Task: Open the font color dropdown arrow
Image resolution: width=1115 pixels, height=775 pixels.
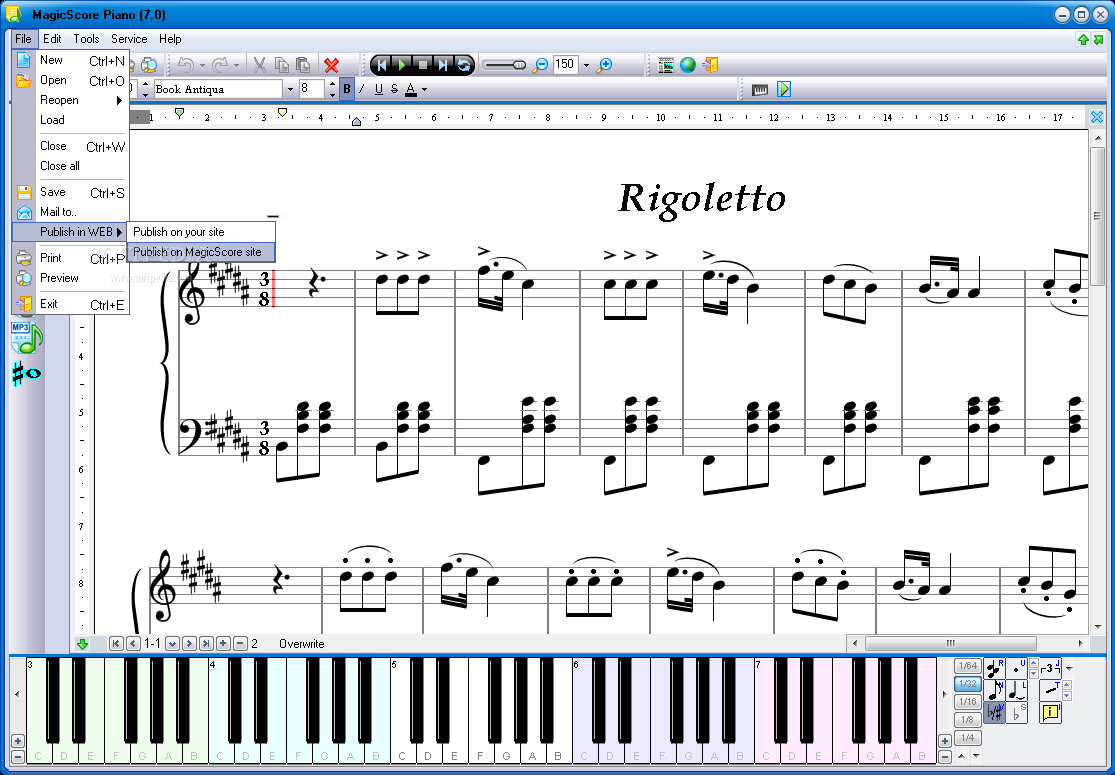Action: pos(425,90)
